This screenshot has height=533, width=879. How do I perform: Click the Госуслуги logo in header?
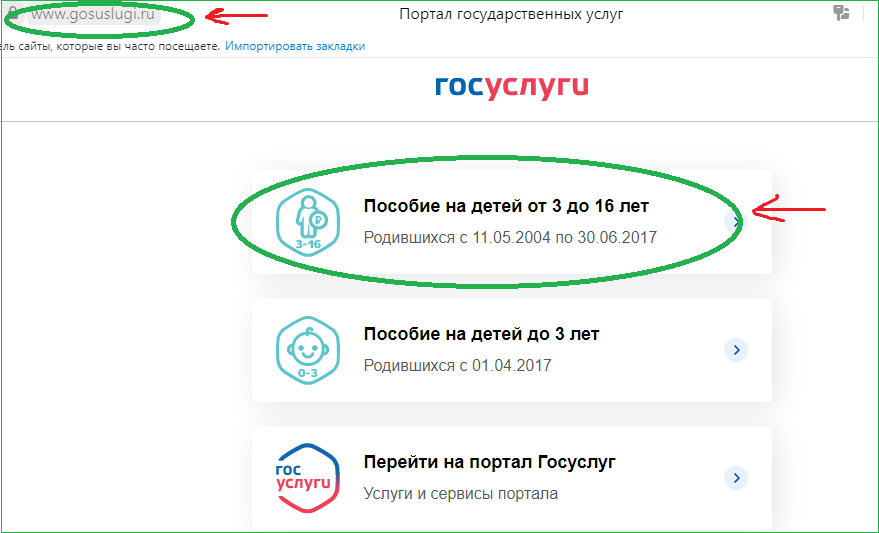(512, 88)
